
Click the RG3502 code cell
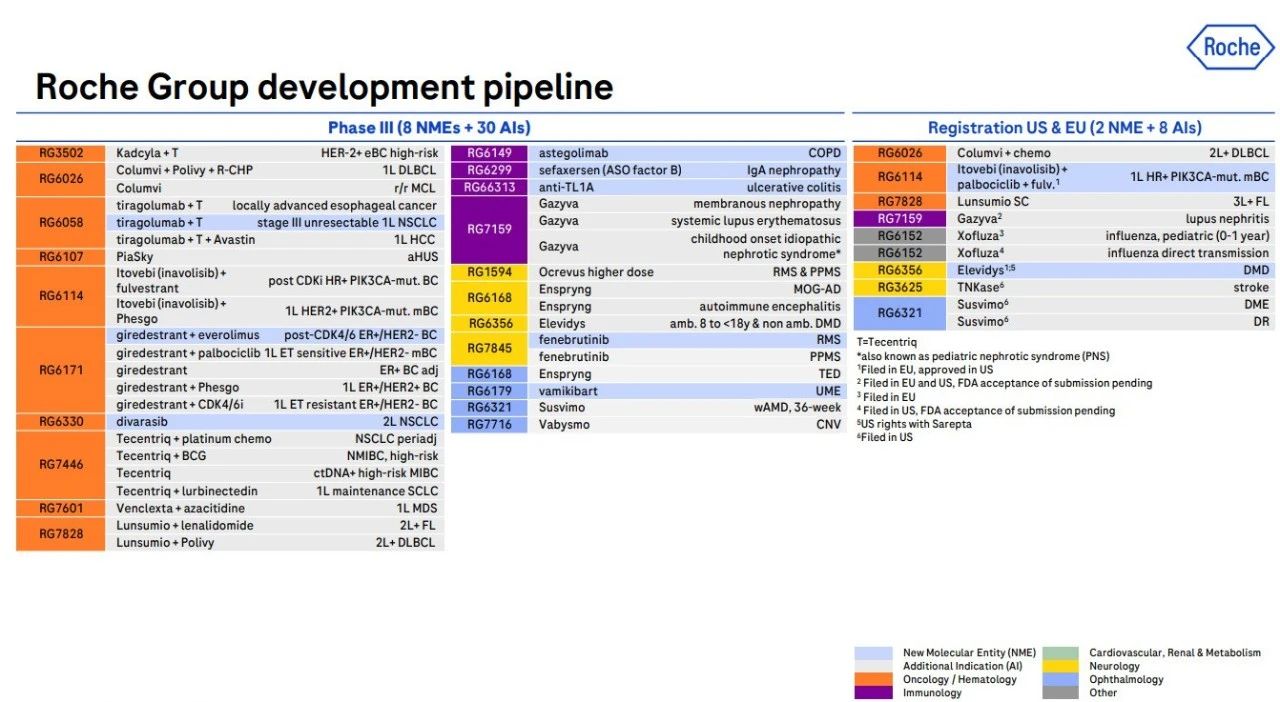61,153
